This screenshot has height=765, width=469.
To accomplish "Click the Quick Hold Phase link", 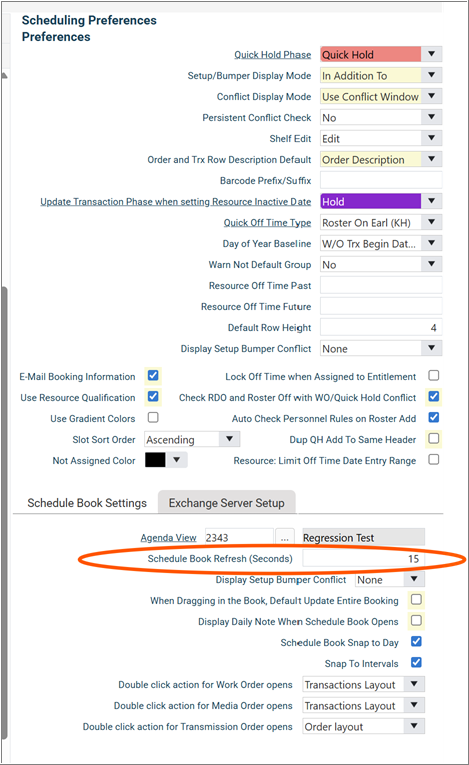I will (272, 55).
